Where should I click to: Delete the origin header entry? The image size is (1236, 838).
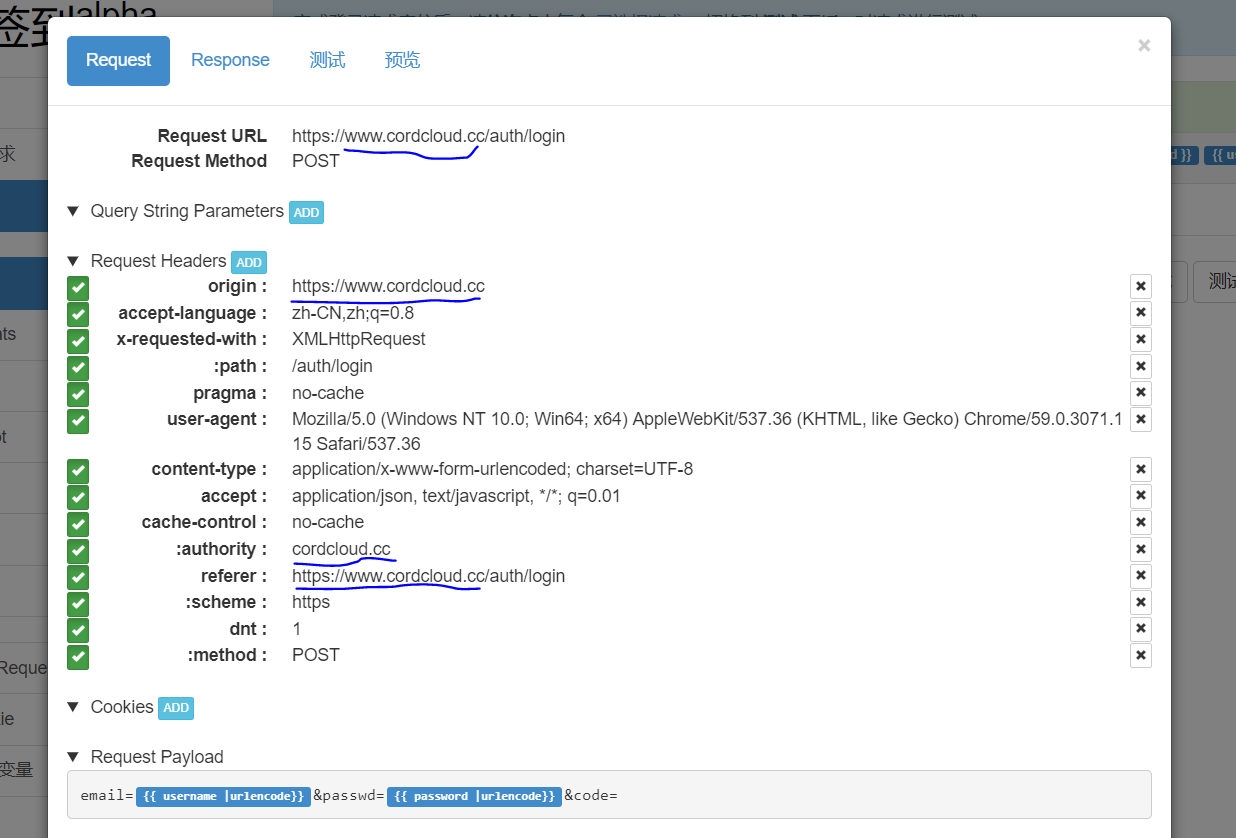tap(1141, 286)
